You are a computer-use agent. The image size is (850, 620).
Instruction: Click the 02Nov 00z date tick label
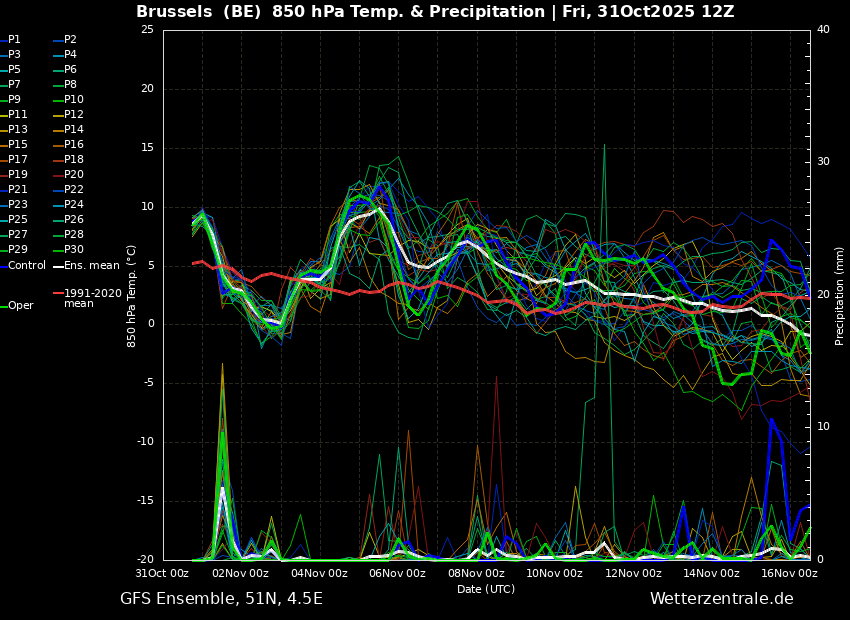(x=240, y=573)
